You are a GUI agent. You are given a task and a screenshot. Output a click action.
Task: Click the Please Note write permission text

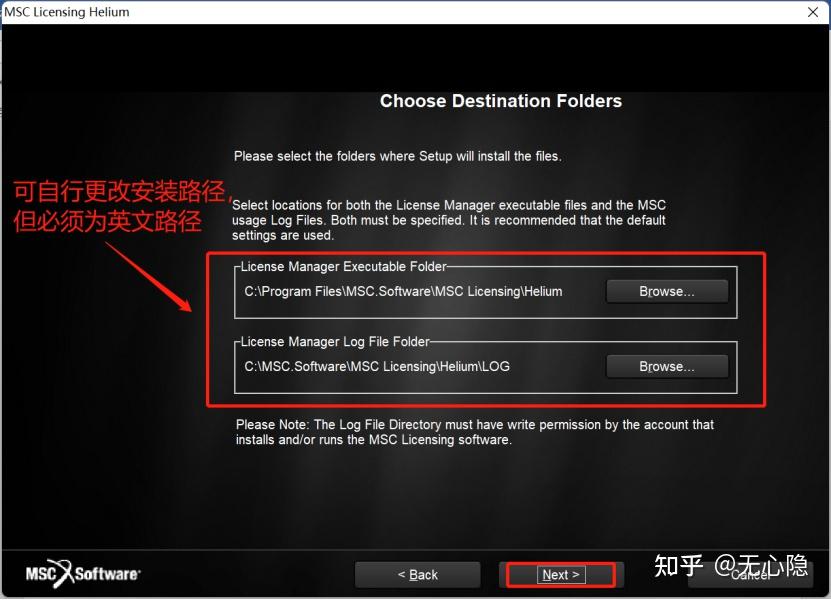click(x=475, y=432)
